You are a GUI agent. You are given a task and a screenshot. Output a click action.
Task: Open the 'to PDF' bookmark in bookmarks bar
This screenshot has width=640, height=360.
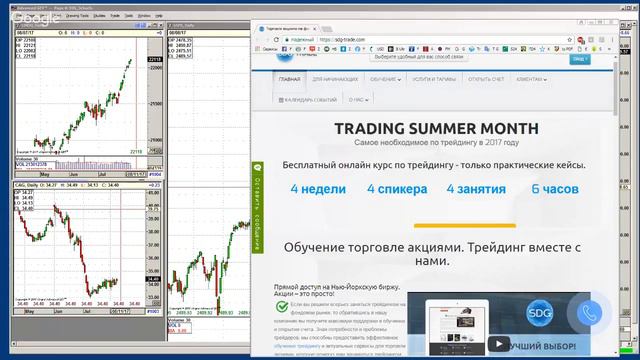(x=564, y=49)
